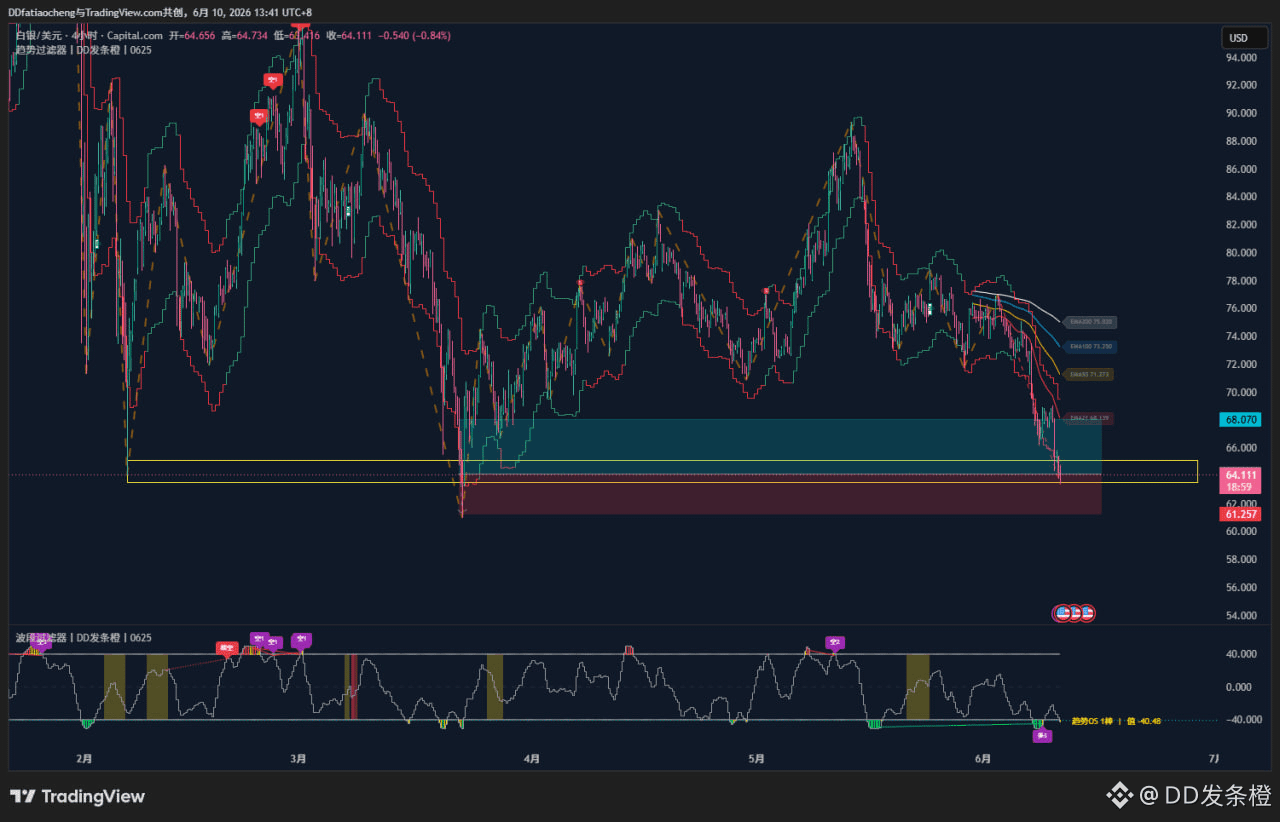Click the snapshot date 6月 10, 2026 13:41 UTC+8
This screenshot has height=822, width=1280.
coord(254,11)
